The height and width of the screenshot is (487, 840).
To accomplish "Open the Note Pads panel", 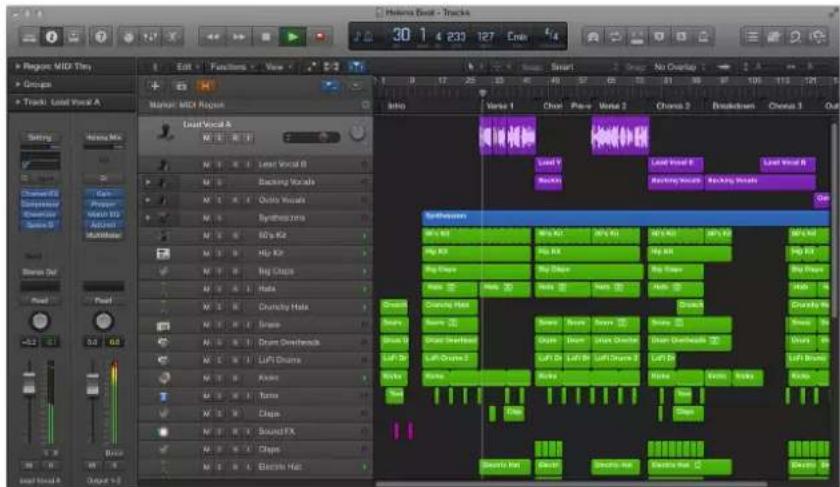I will pos(774,36).
